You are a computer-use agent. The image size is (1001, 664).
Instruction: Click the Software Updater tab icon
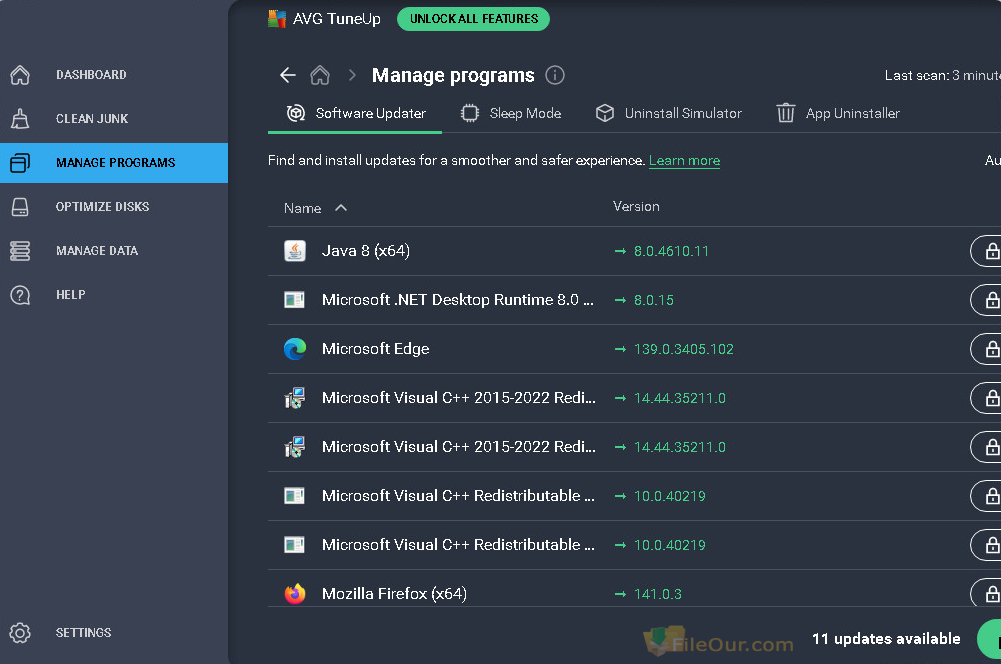point(296,114)
